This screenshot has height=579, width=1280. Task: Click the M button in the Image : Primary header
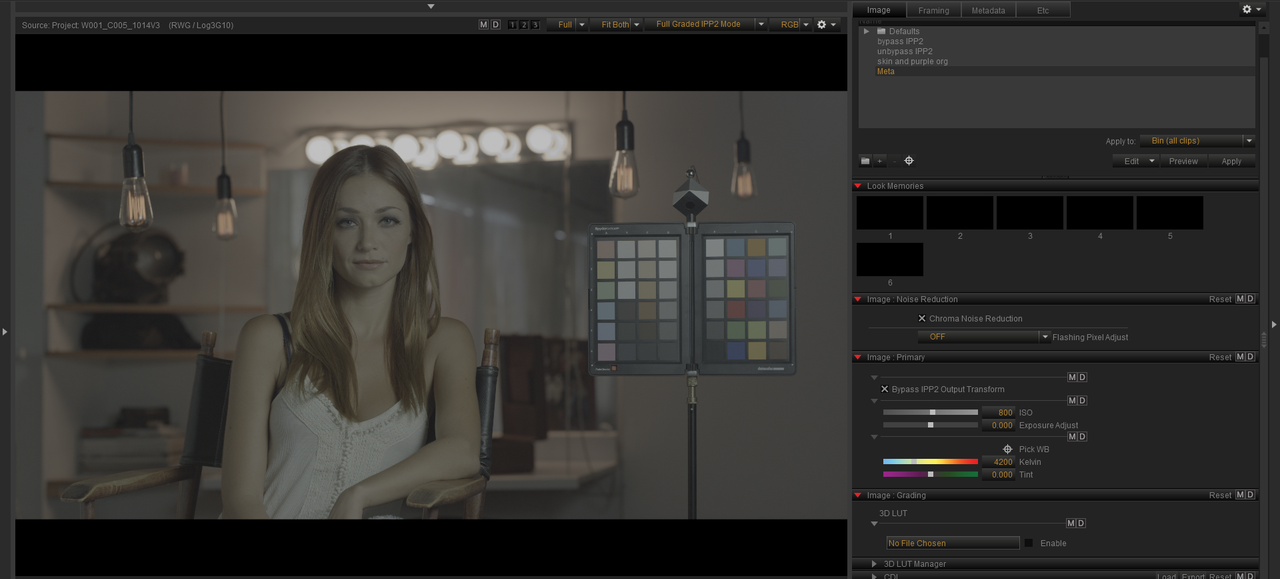pos(1241,357)
